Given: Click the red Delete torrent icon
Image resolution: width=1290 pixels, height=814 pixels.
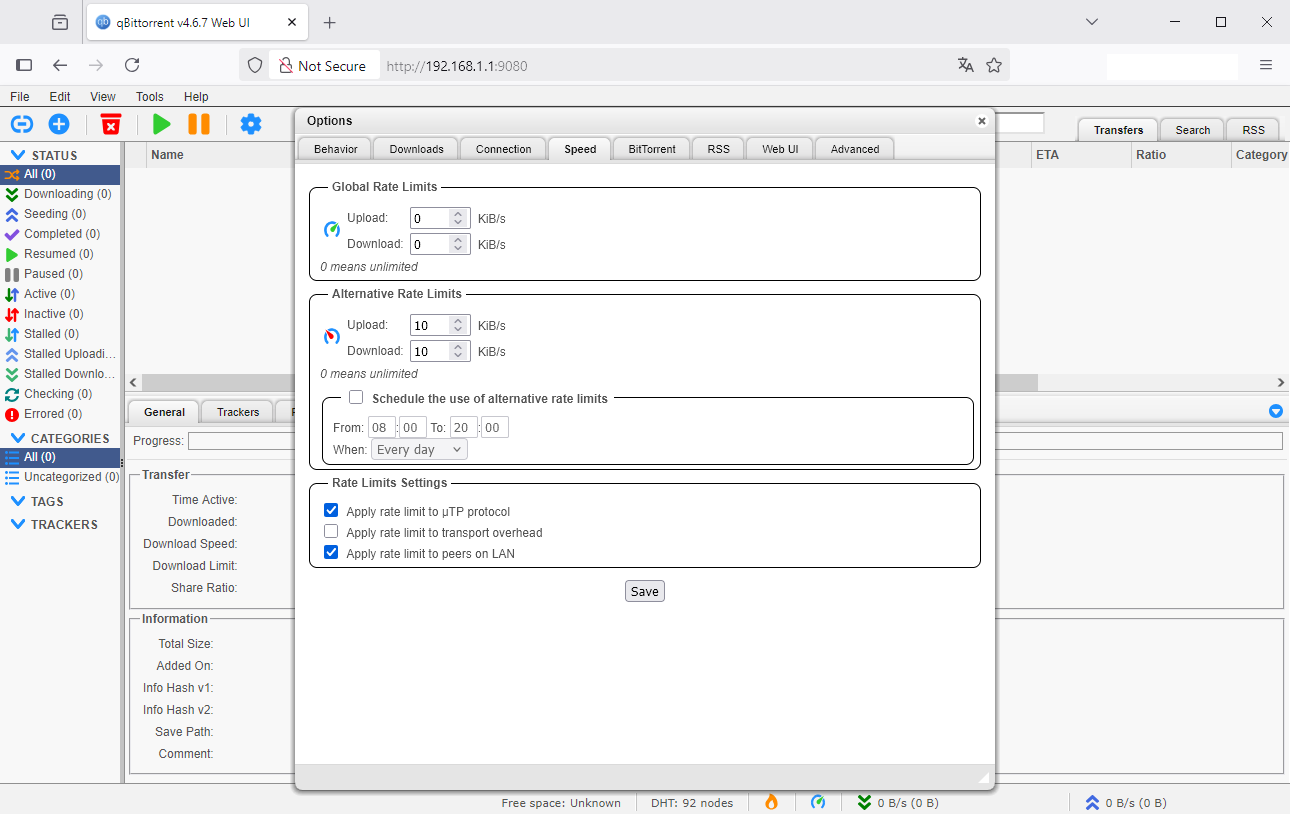Looking at the screenshot, I should pyautogui.click(x=111, y=124).
